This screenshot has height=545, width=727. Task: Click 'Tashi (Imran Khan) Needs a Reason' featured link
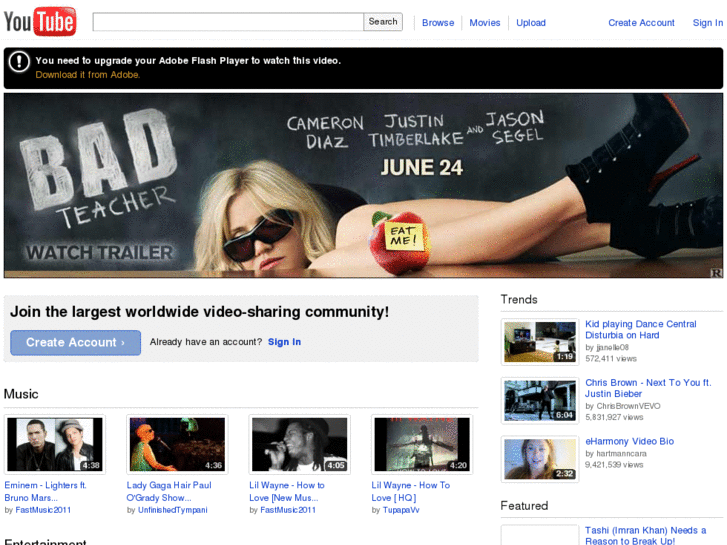click(645, 536)
